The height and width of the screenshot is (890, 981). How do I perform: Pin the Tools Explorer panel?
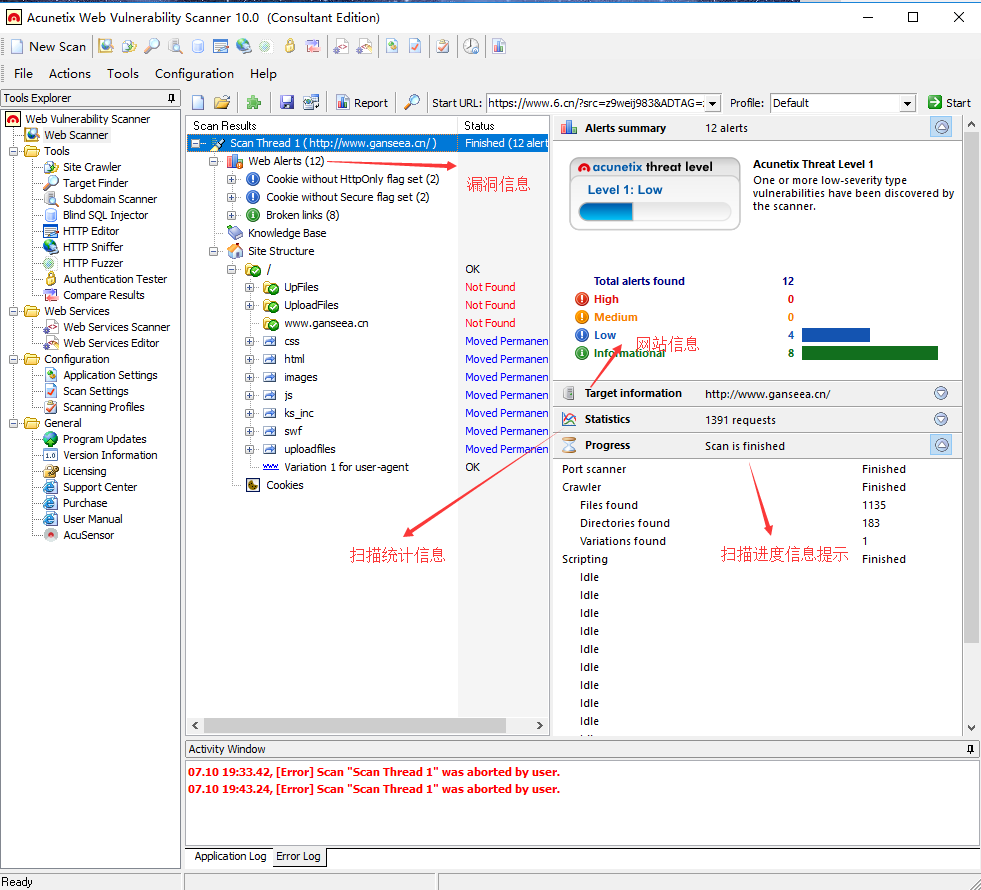[171, 98]
